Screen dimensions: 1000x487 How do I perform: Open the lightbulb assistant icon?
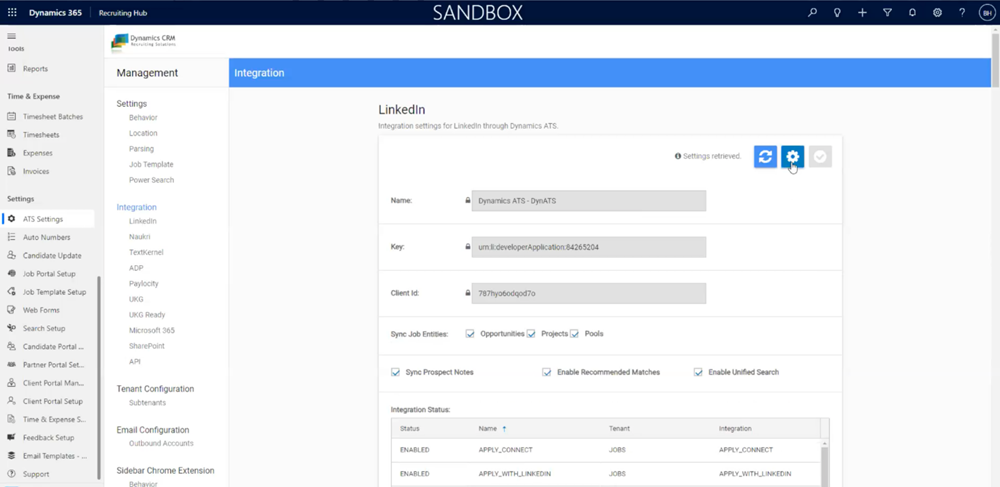click(x=837, y=13)
